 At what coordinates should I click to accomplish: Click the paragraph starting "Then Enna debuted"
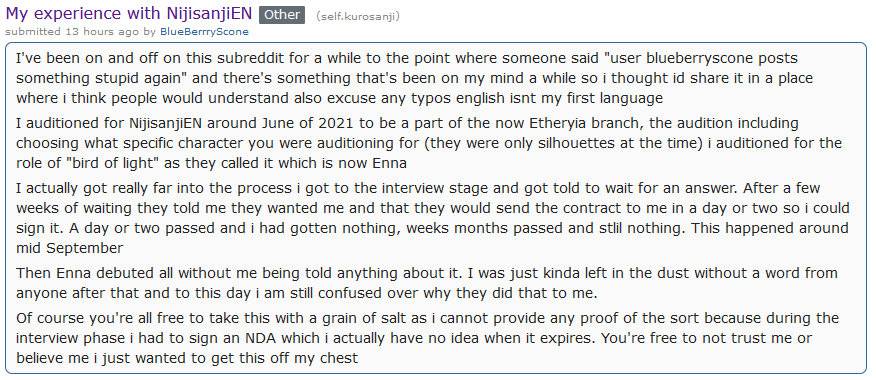(x=427, y=283)
